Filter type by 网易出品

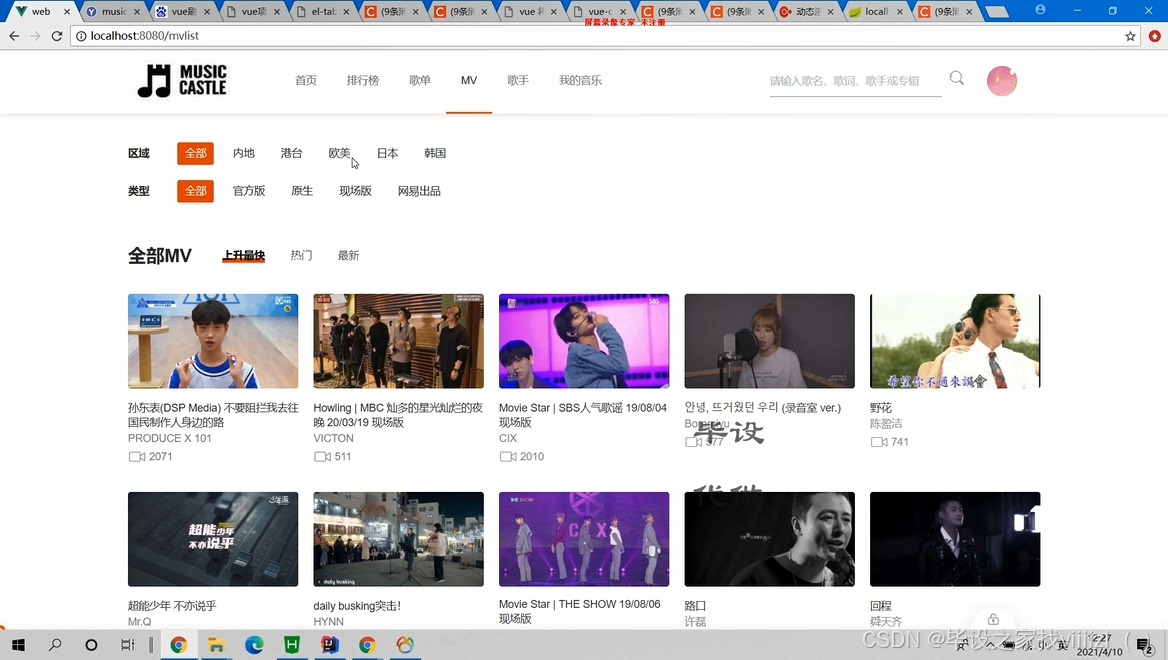[x=419, y=191]
